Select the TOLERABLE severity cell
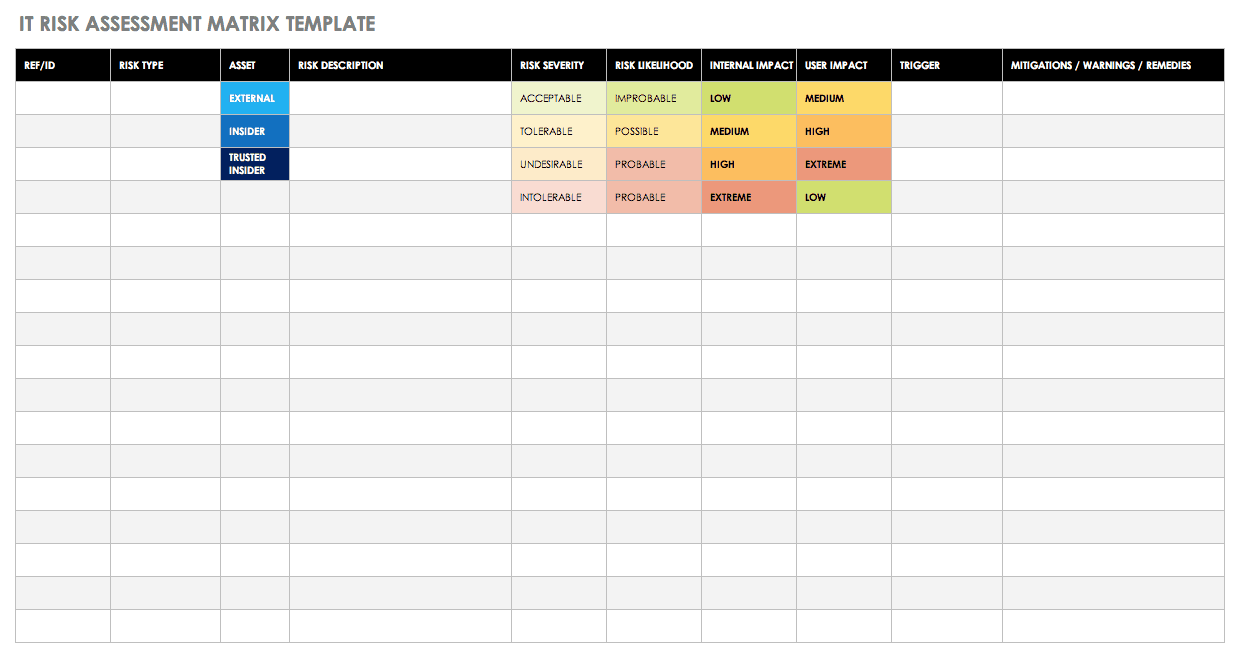 558,131
